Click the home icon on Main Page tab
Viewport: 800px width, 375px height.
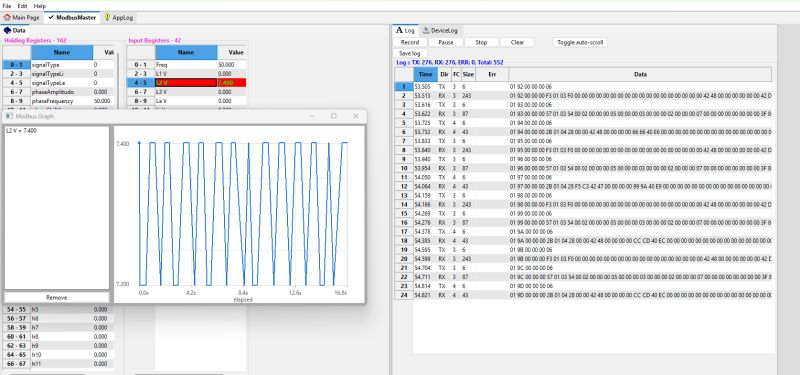[x=7, y=17]
